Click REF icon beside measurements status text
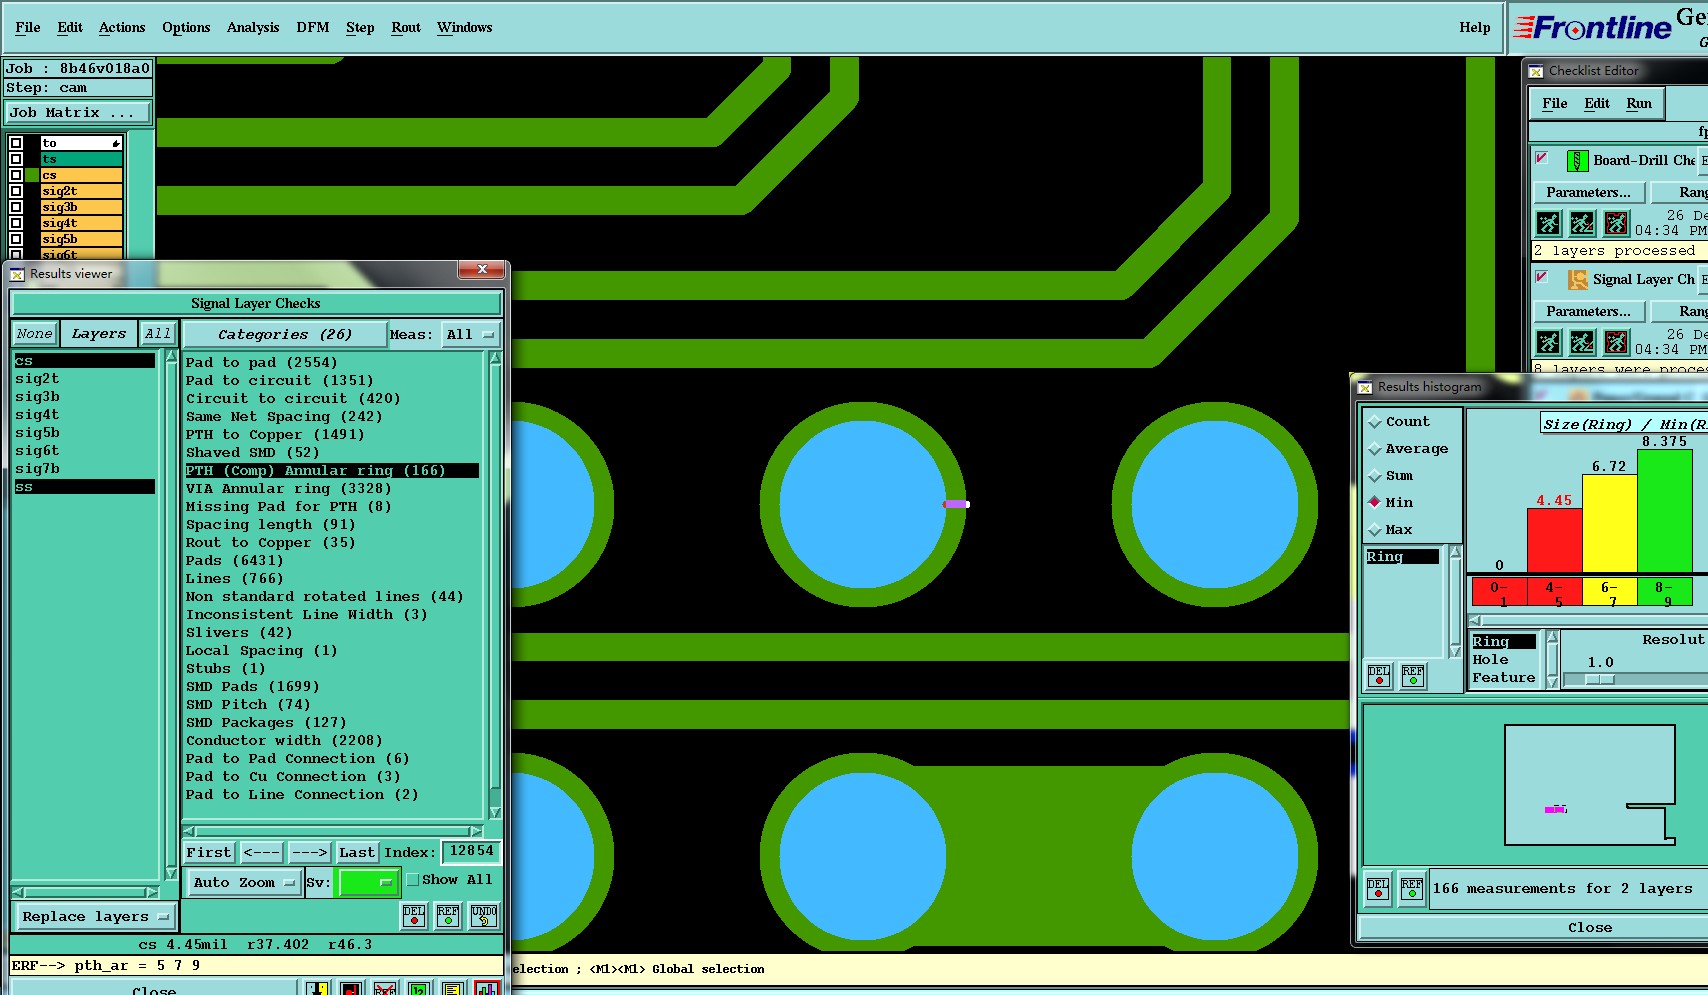The image size is (1708, 995). 1412,888
